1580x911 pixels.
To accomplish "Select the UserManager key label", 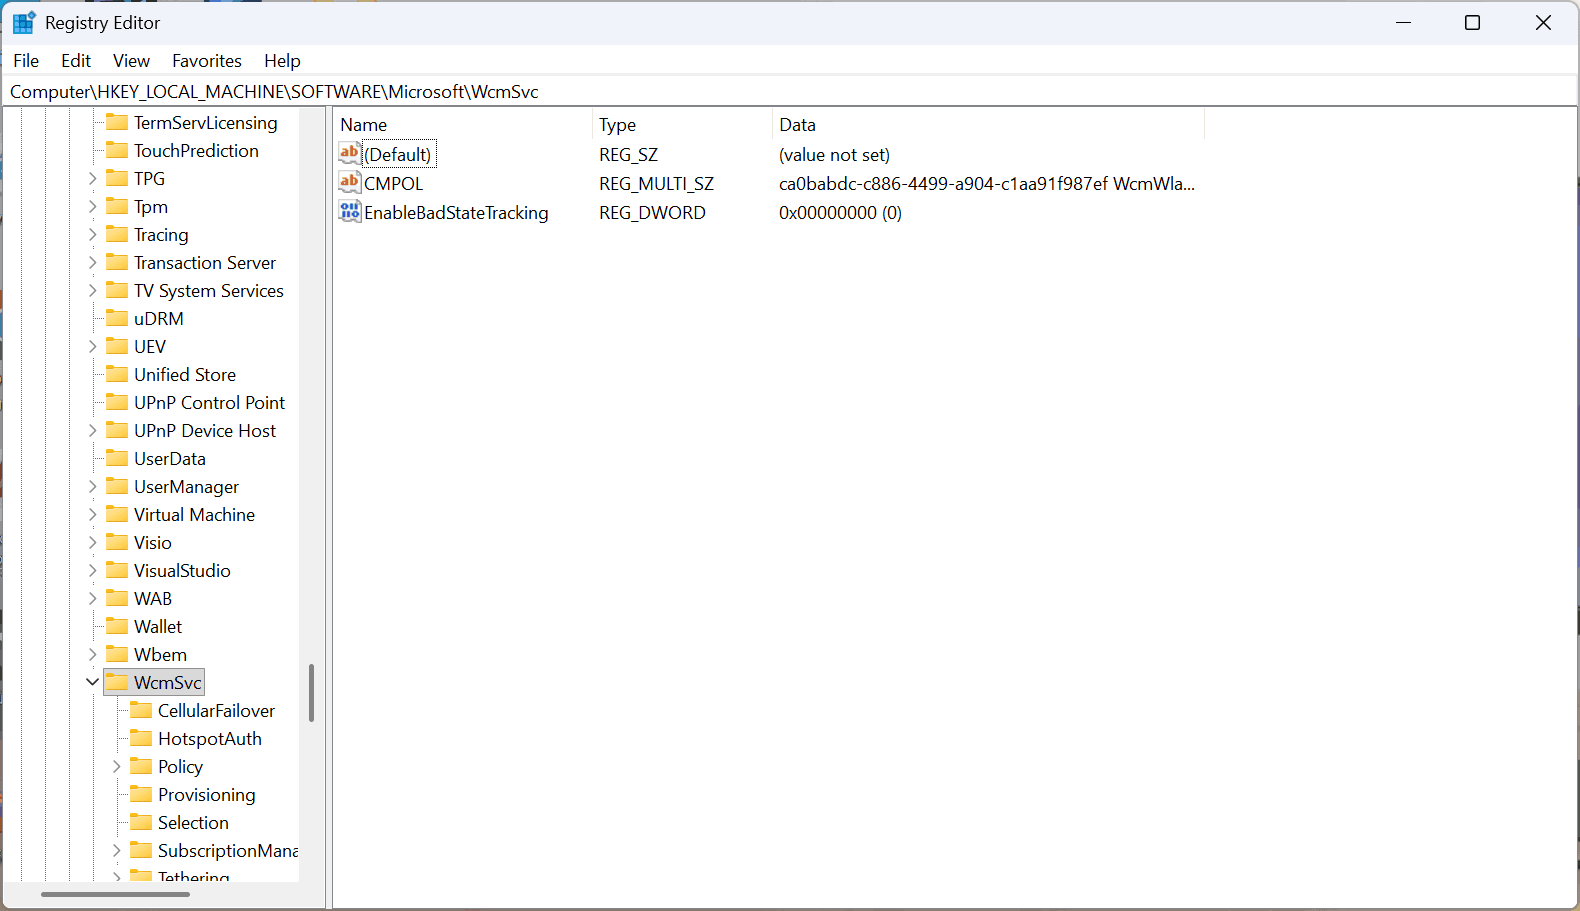I will coord(187,487).
